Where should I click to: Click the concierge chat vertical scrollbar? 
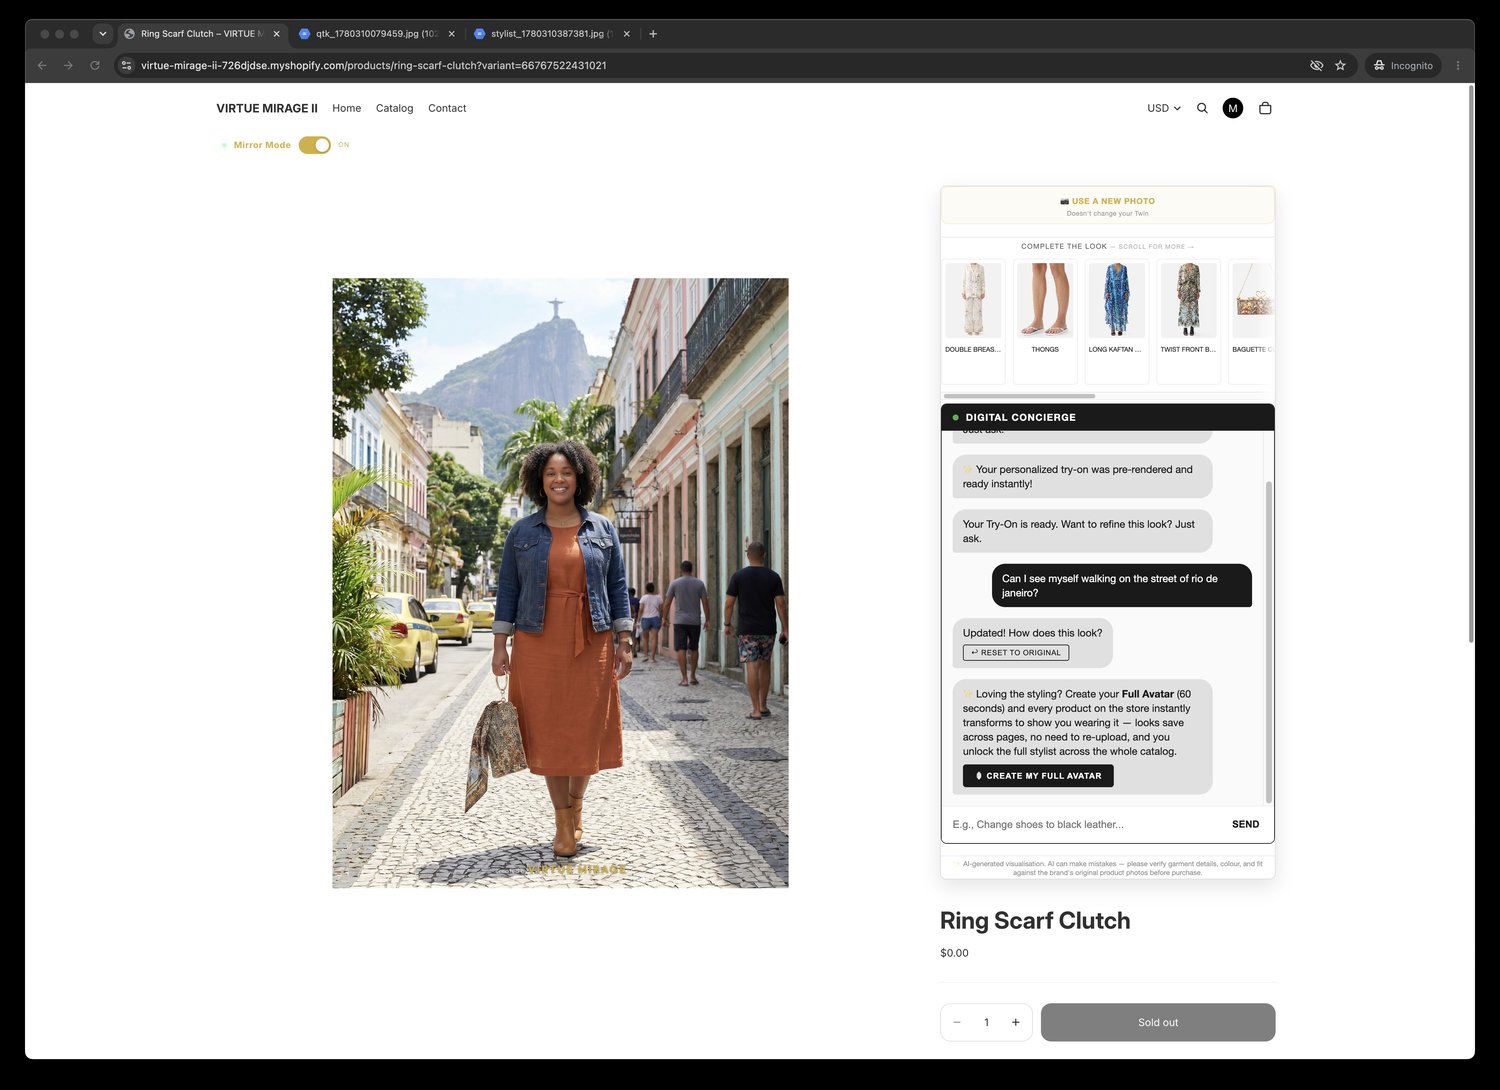(x=1269, y=641)
